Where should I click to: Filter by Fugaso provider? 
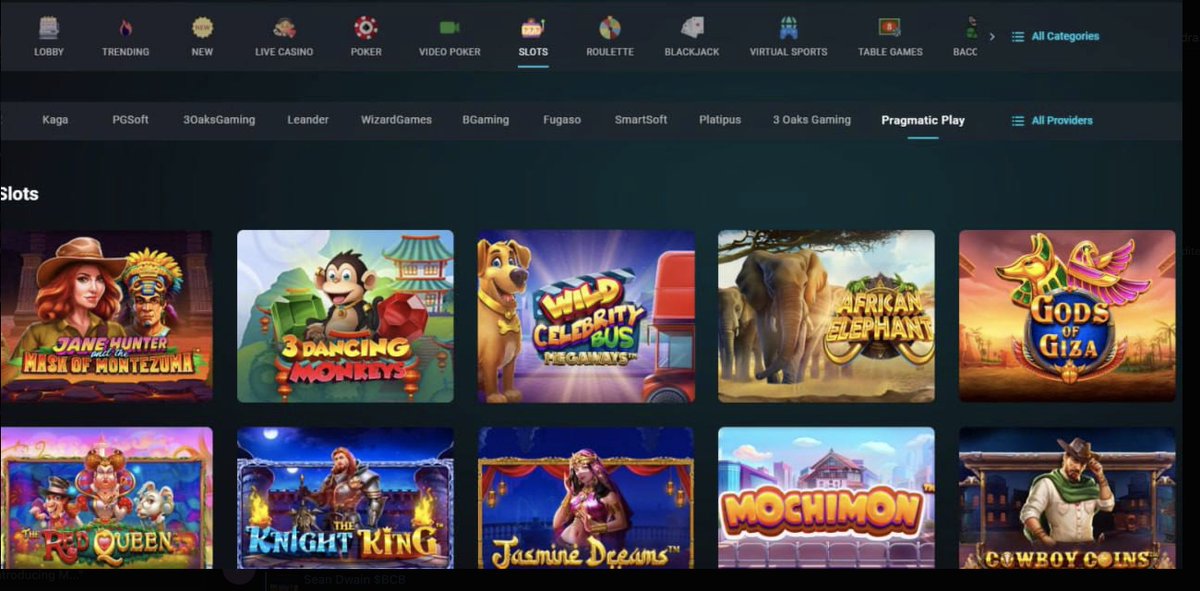[x=562, y=120]
